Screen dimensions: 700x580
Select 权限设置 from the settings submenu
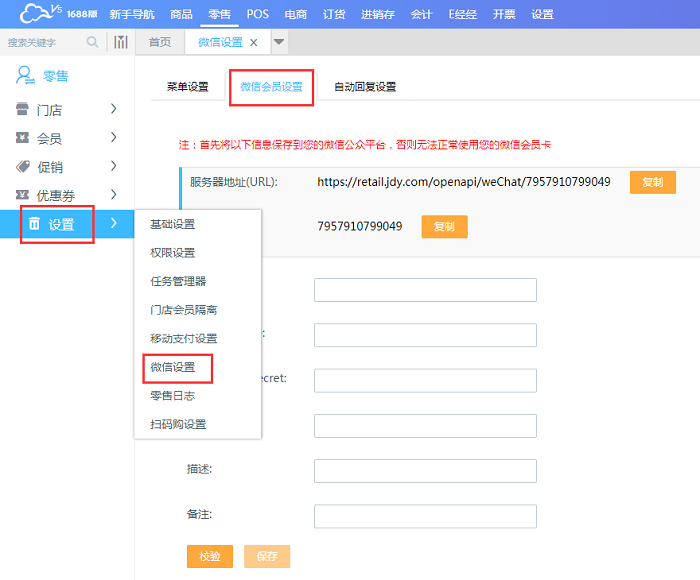[172, 253]
